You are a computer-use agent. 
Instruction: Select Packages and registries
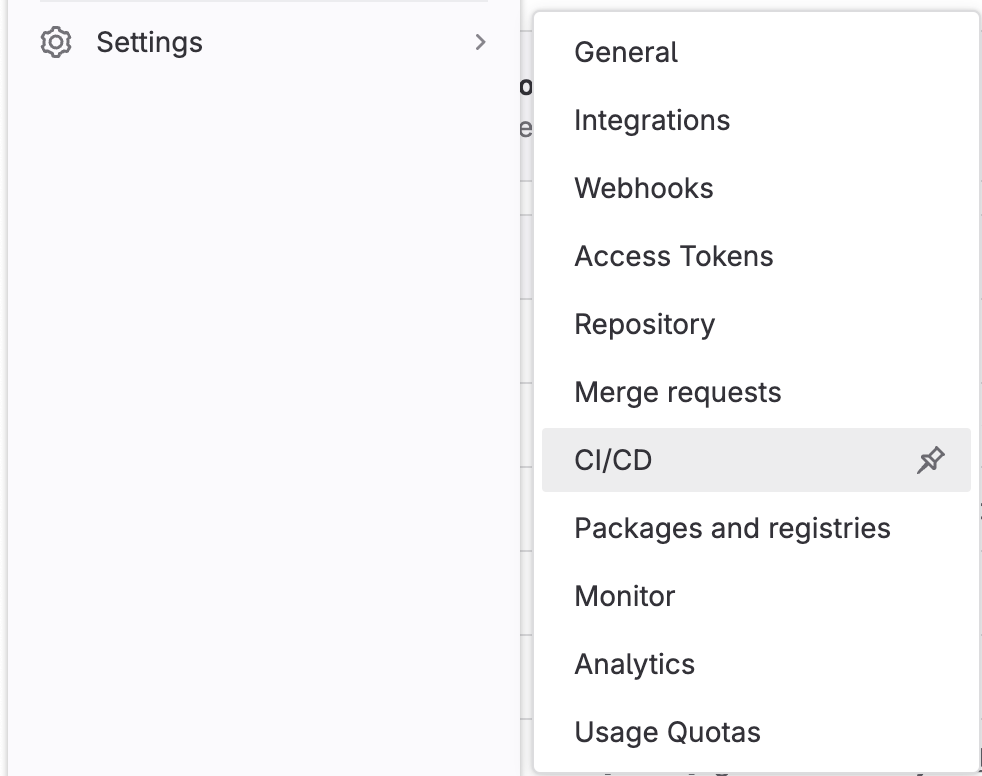732,529
